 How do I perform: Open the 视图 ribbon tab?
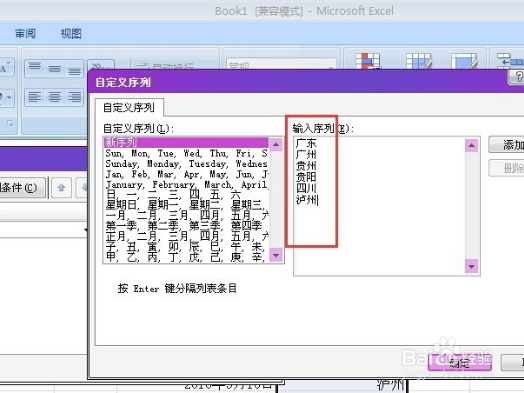71,33
